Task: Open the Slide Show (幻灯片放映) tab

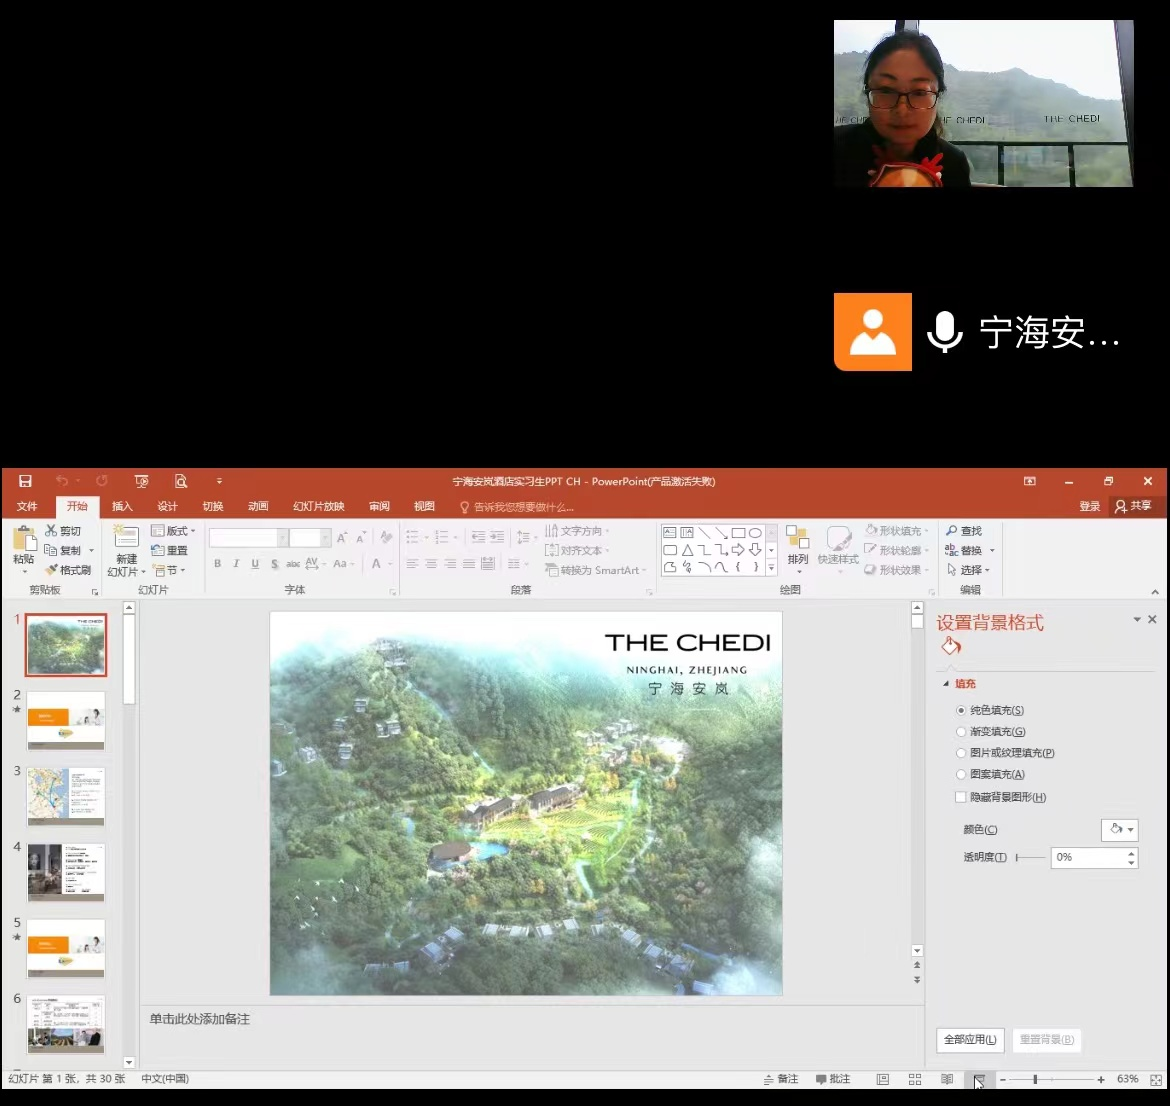Action: (318, 506)
